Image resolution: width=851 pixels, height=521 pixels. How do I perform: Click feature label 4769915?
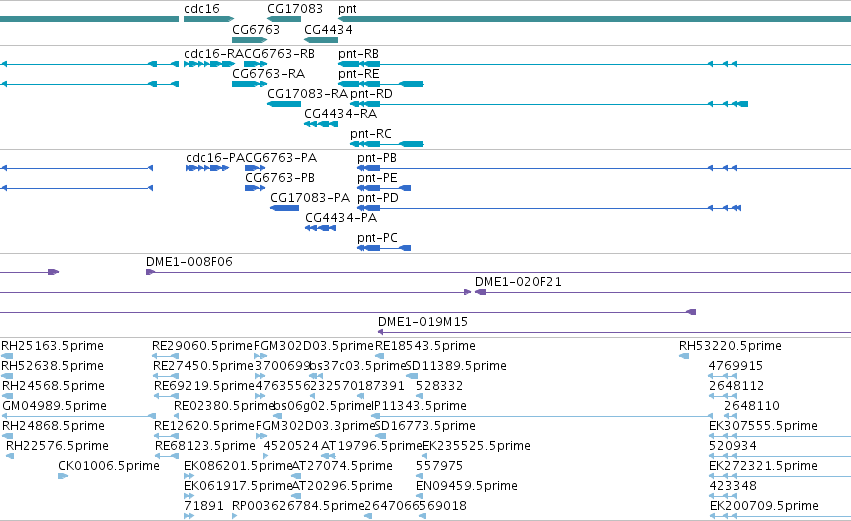(736, 366)
